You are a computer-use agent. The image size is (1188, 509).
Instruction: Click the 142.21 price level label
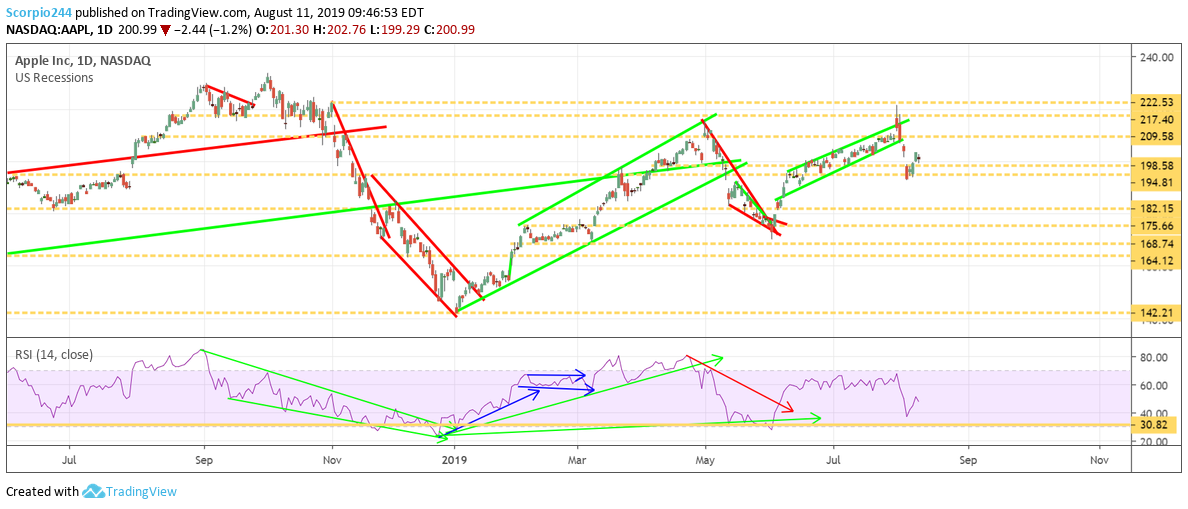[1155, 313]
